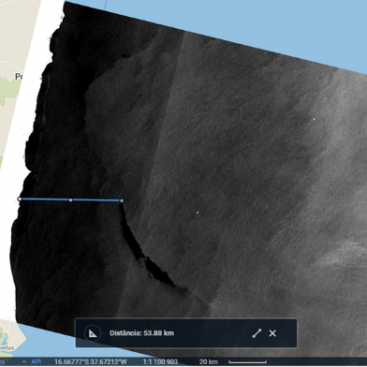Click the Distância 53.88 km readout
This screenshot has height=367, width=367.
[142, 333]
